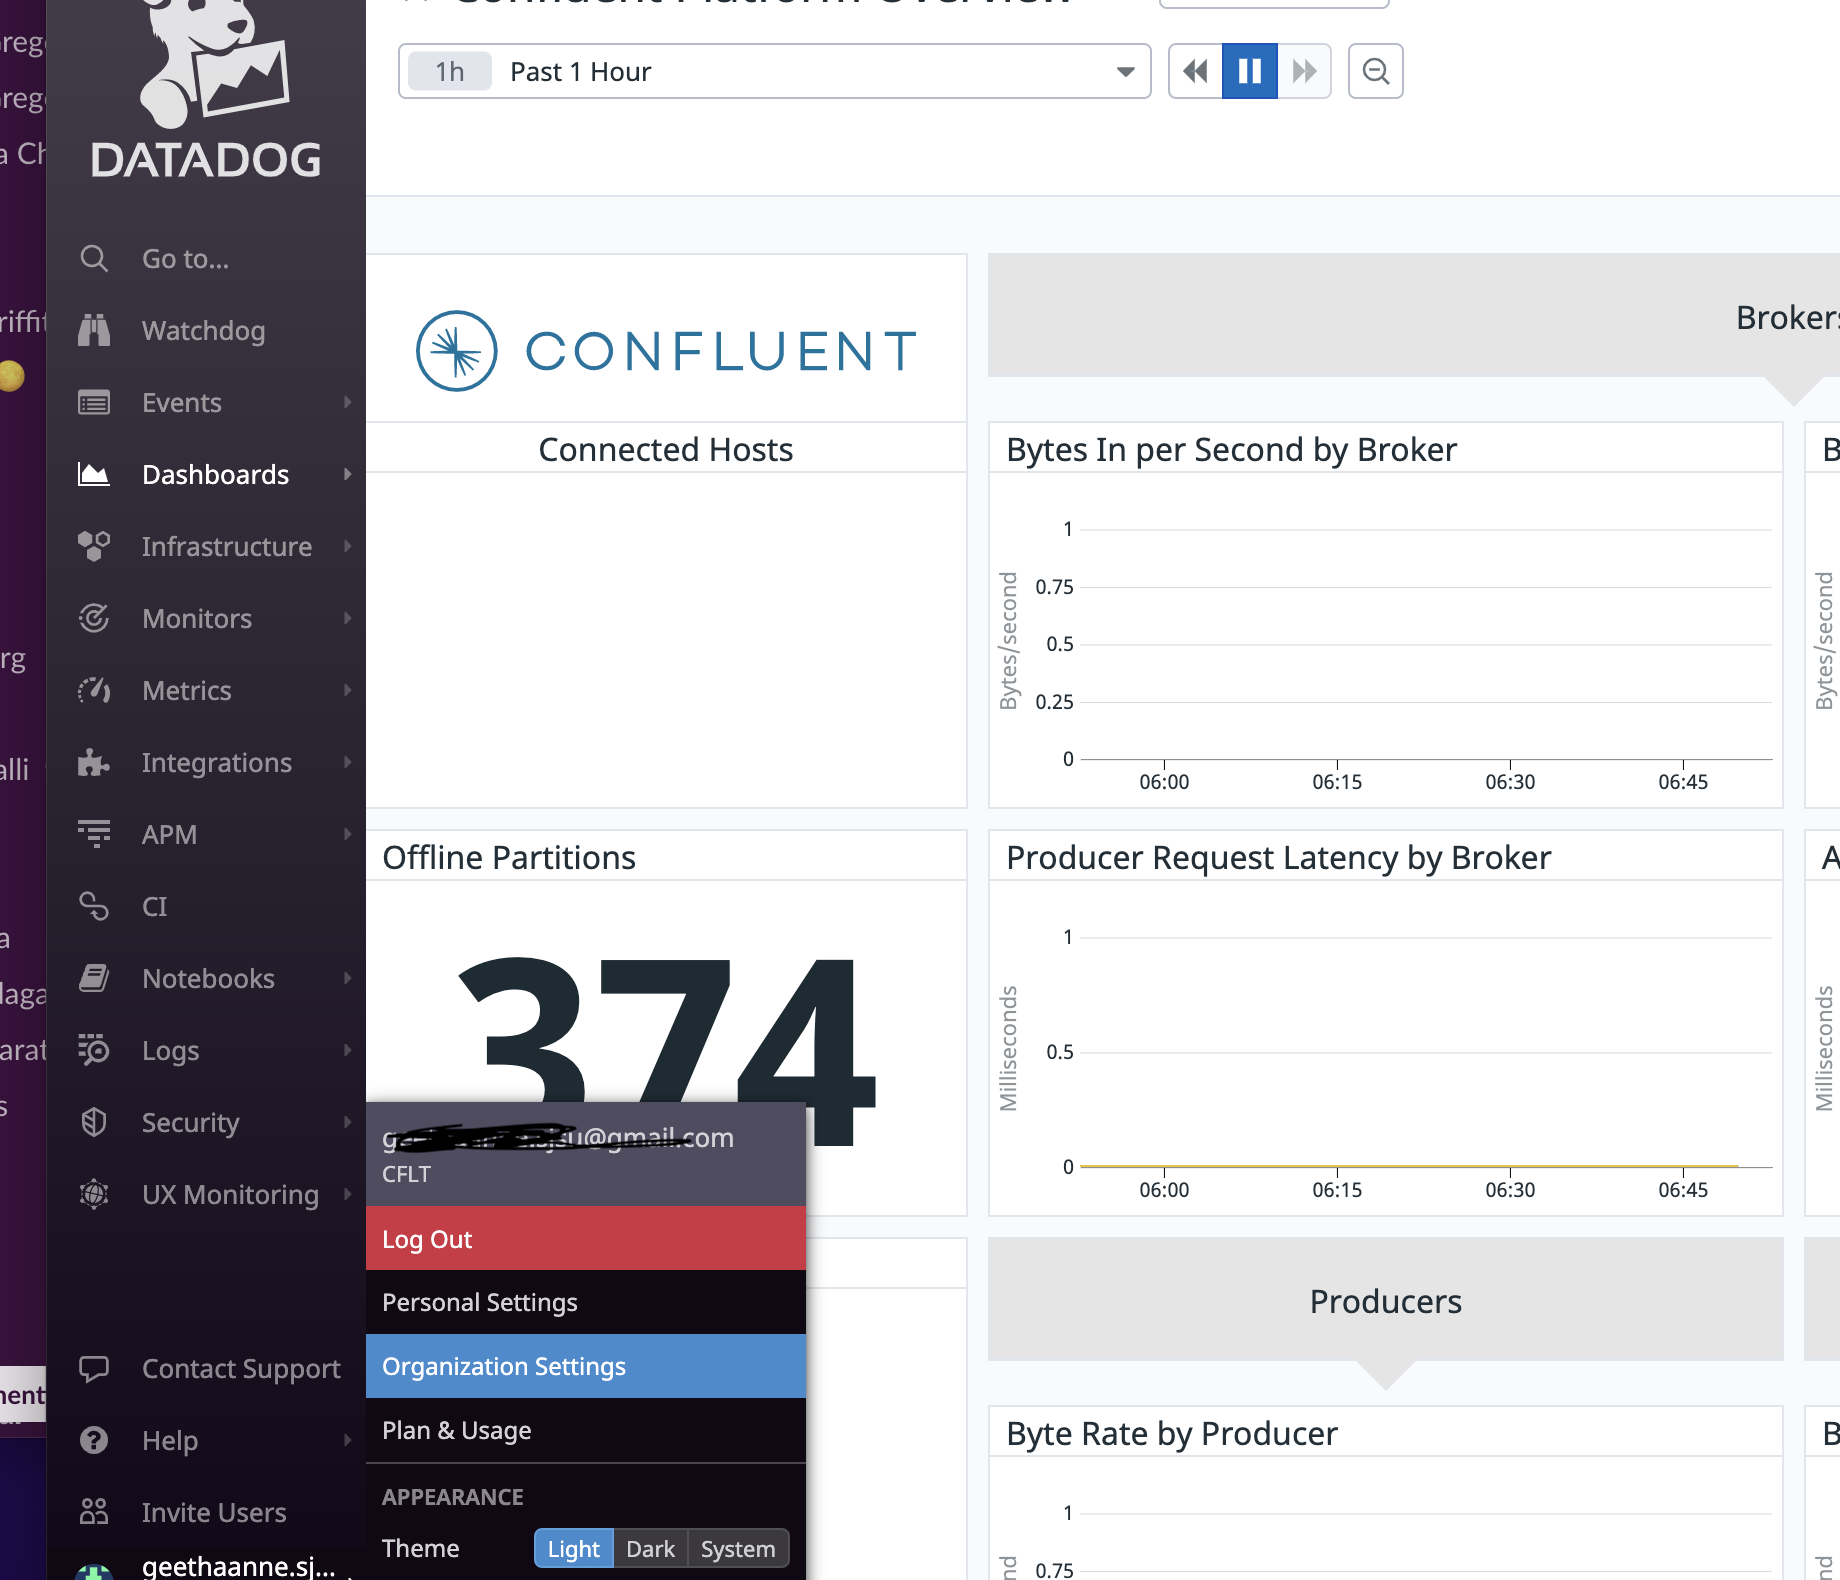Click the Metrics gauge icon
Screen dimensions: 1840x1580
(x=94, y=691)
